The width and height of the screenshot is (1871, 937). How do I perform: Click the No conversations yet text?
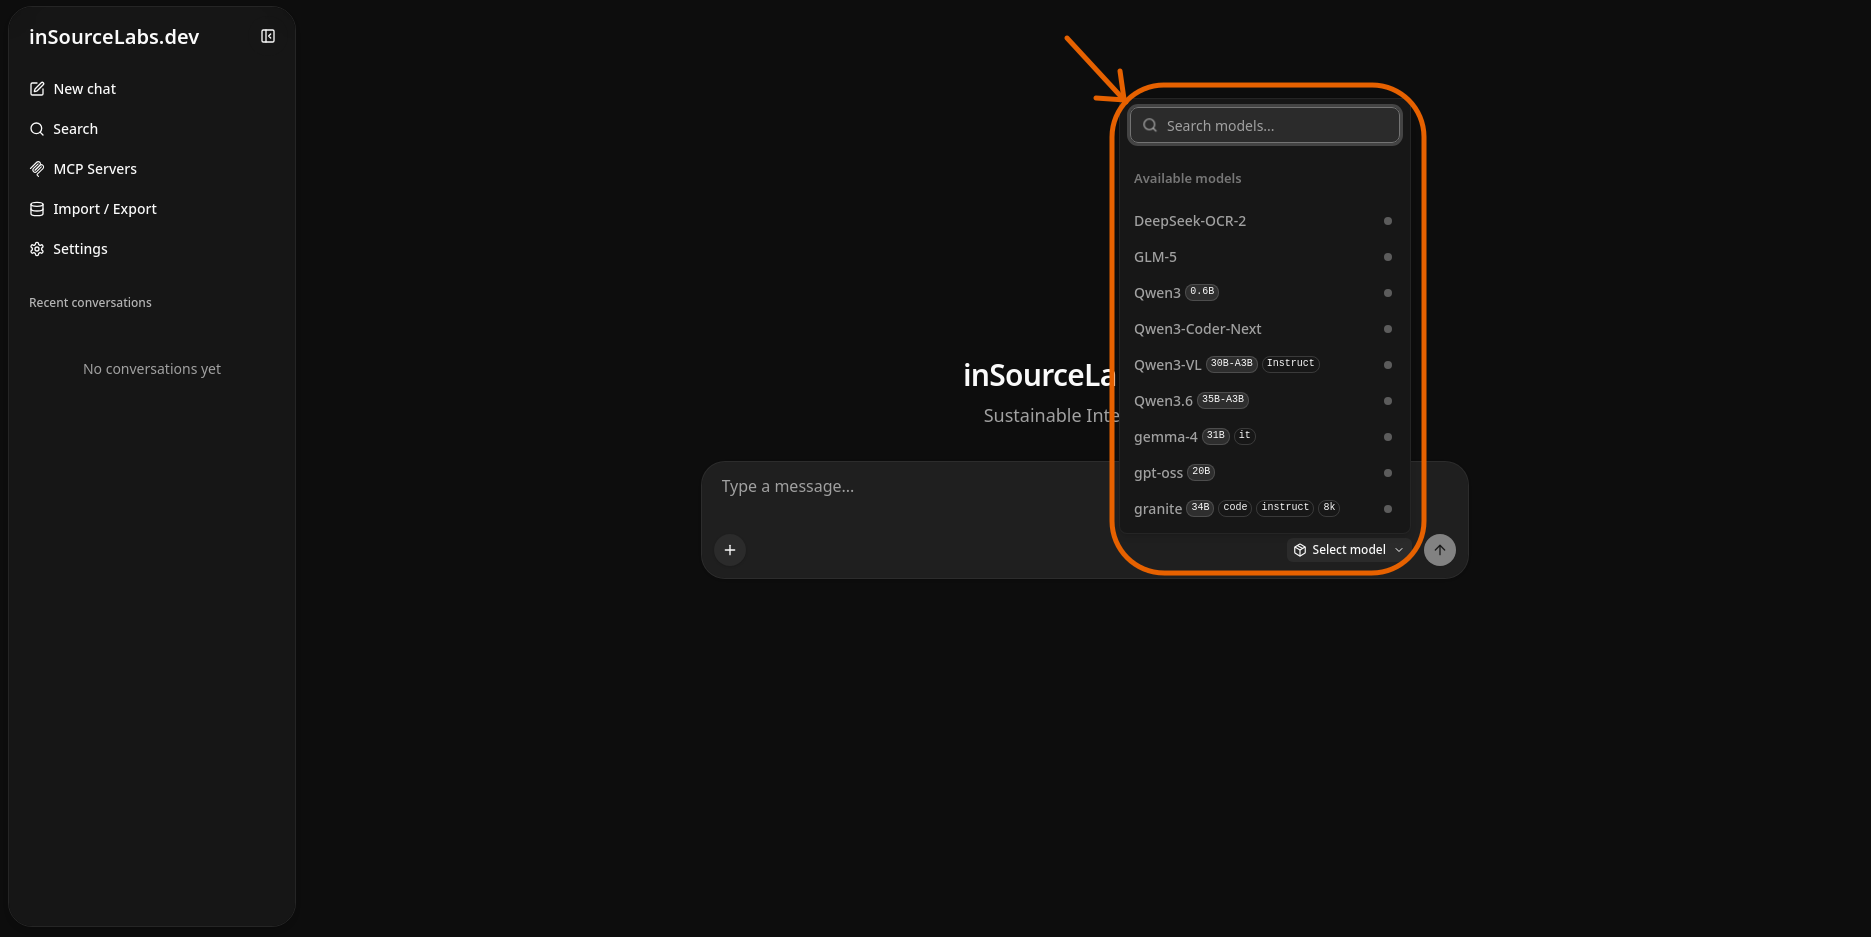[x=152, y=369]
